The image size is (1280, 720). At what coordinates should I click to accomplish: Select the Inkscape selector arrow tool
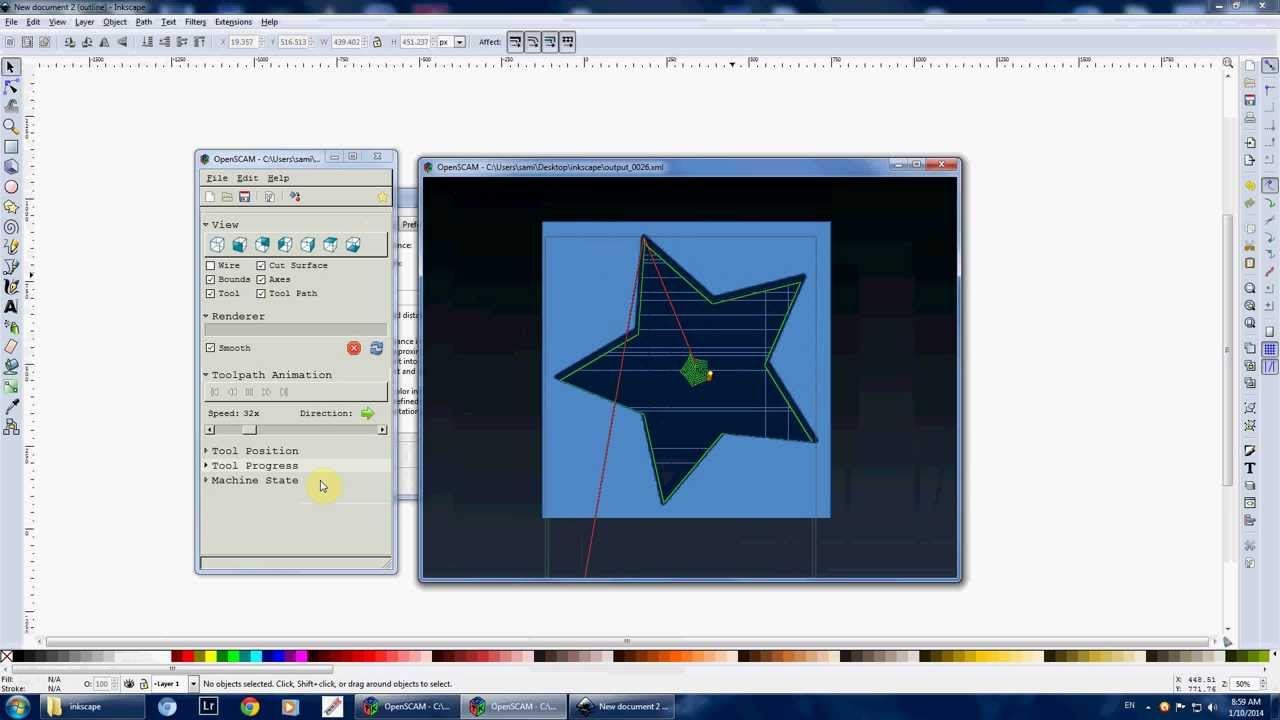(x=11, y=66)
